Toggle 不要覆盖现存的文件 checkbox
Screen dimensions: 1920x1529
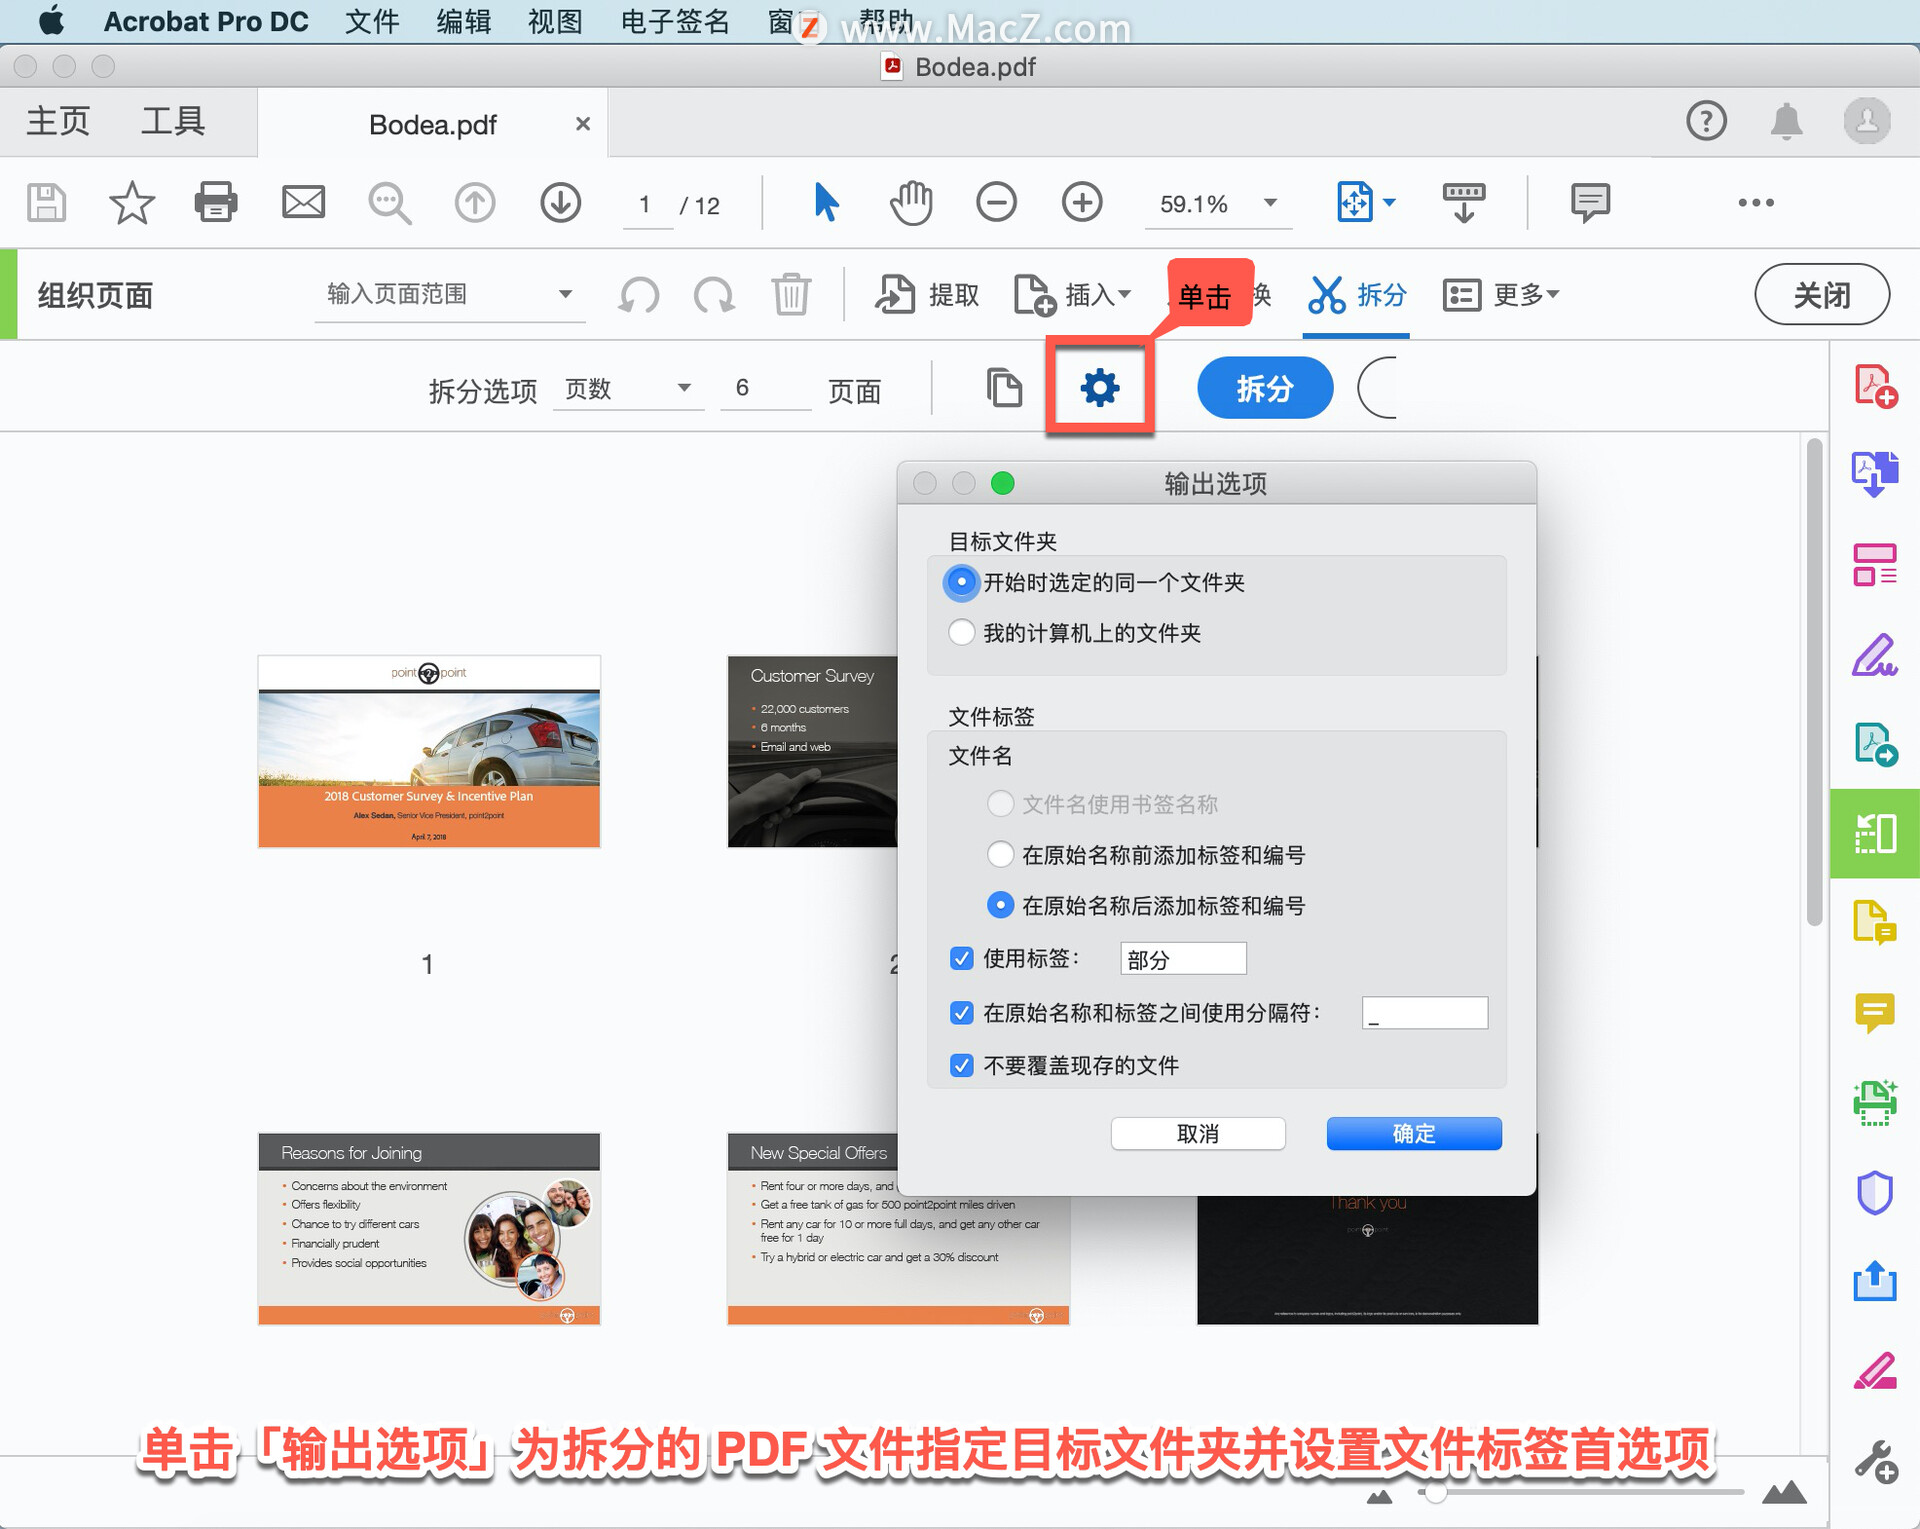[962, 1066]
